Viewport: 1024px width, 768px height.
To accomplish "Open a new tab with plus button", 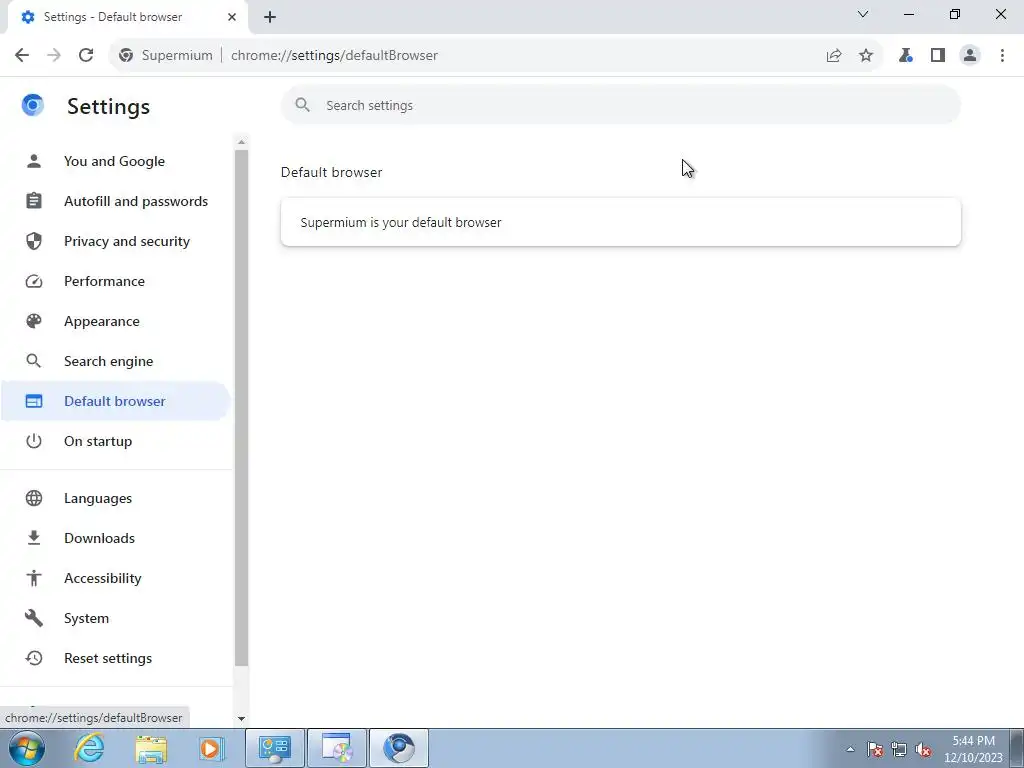I will (x=270, y=17).
